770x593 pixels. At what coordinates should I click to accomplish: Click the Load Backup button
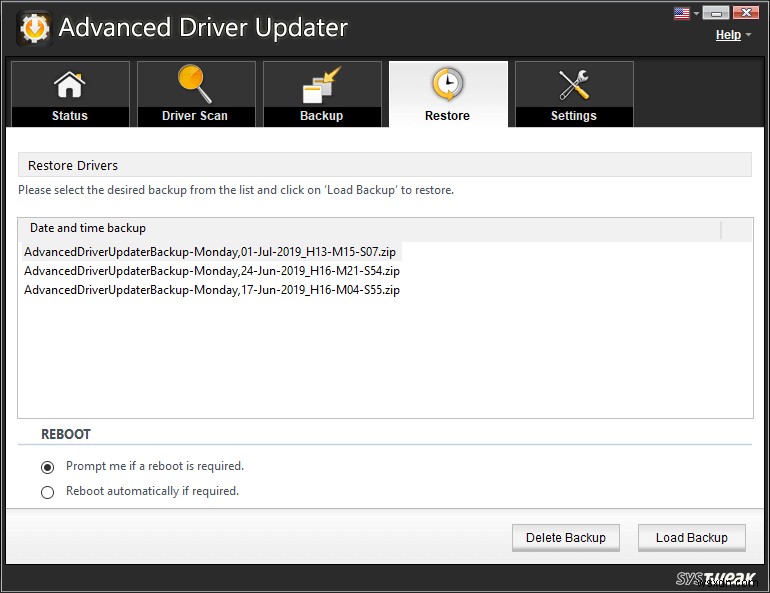(x=691, y=538)
